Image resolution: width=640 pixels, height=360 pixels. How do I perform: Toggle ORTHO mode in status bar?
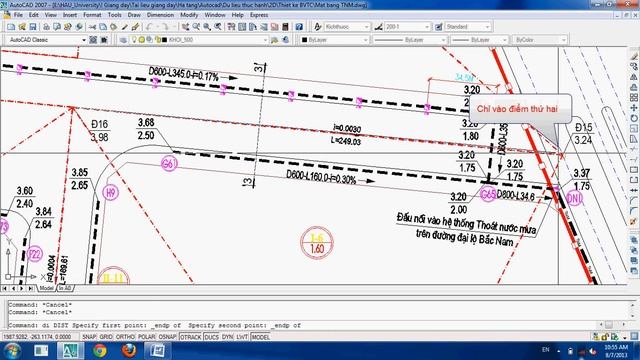click(125, 337)
